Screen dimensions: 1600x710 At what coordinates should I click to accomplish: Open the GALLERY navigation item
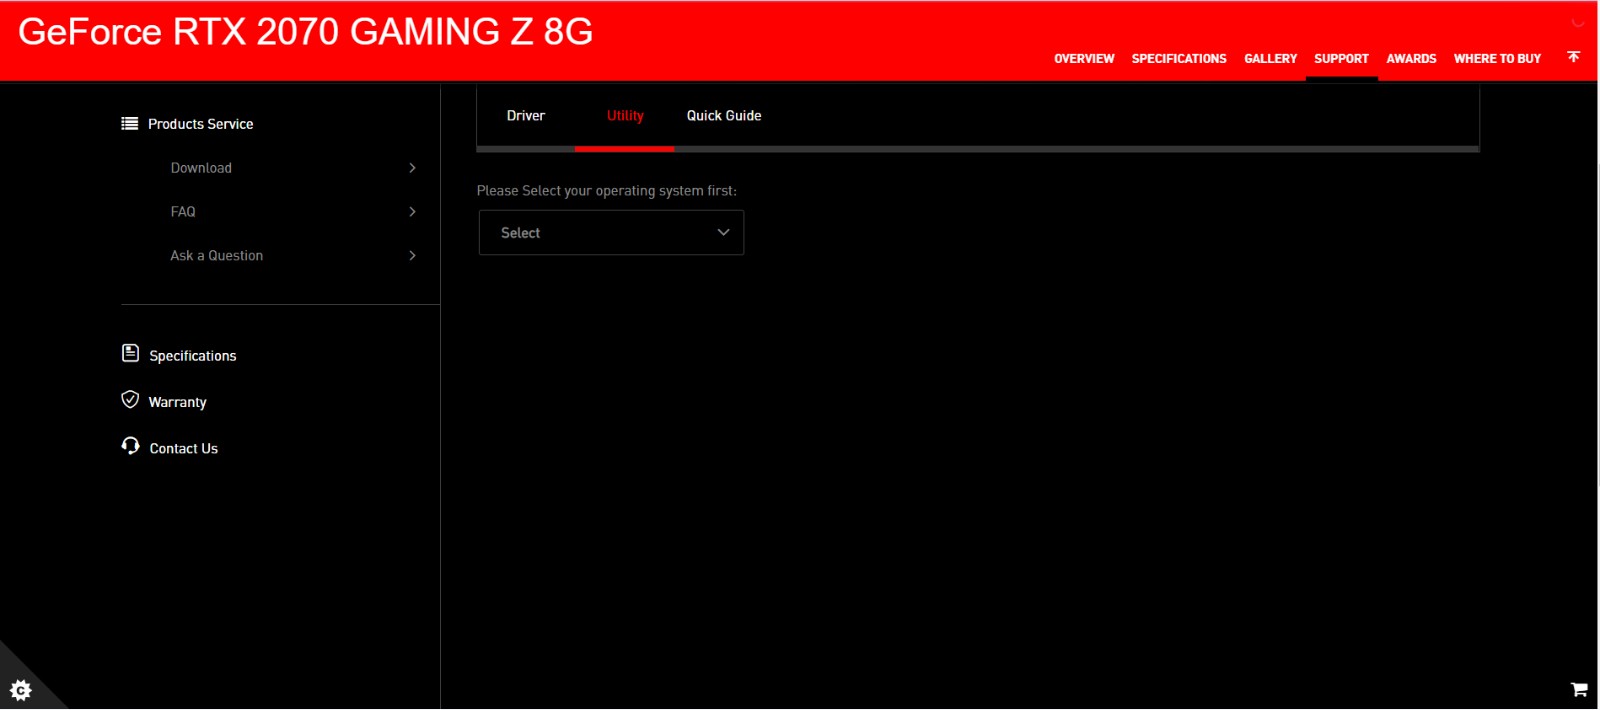[1270, 59]
